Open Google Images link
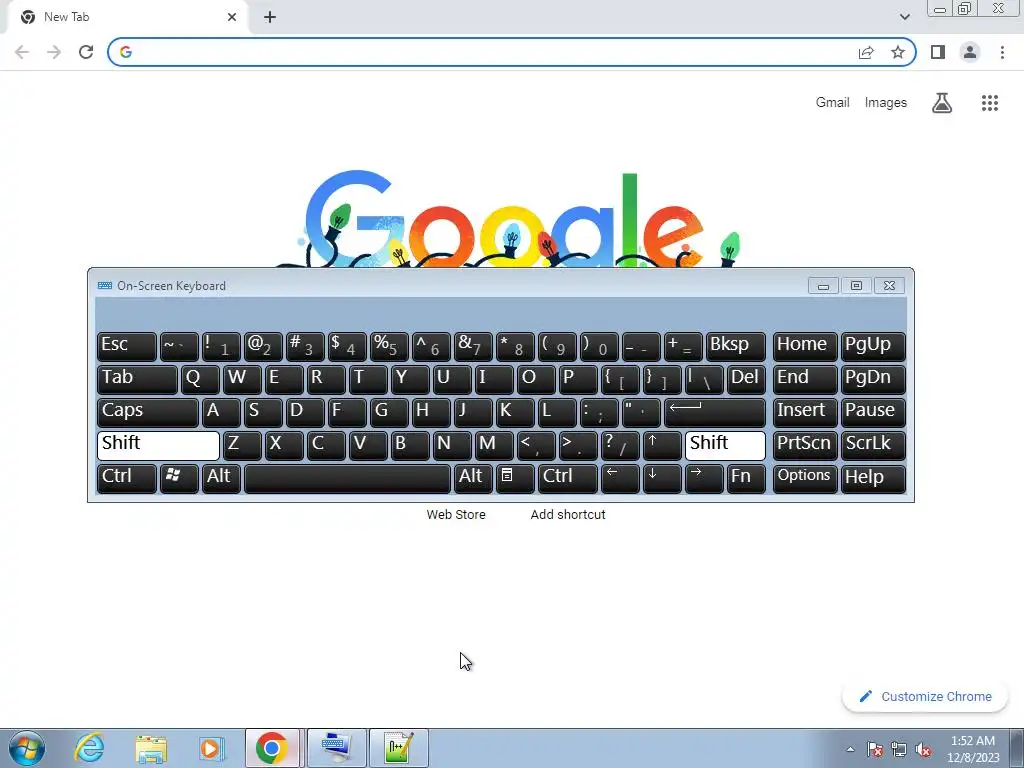This screenshot has height=768, width=1024. (x=886, y=103)
